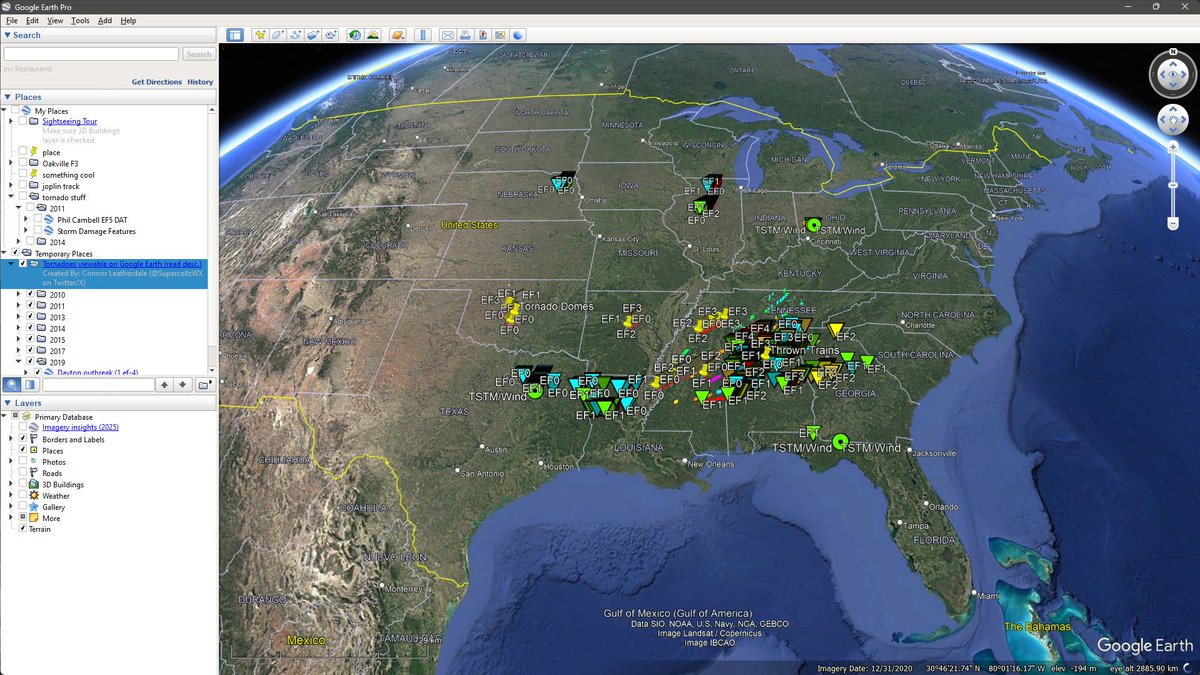Click the zoom out minus button
Screen dimensions: 1200x675
click(x=1172, y=224)
